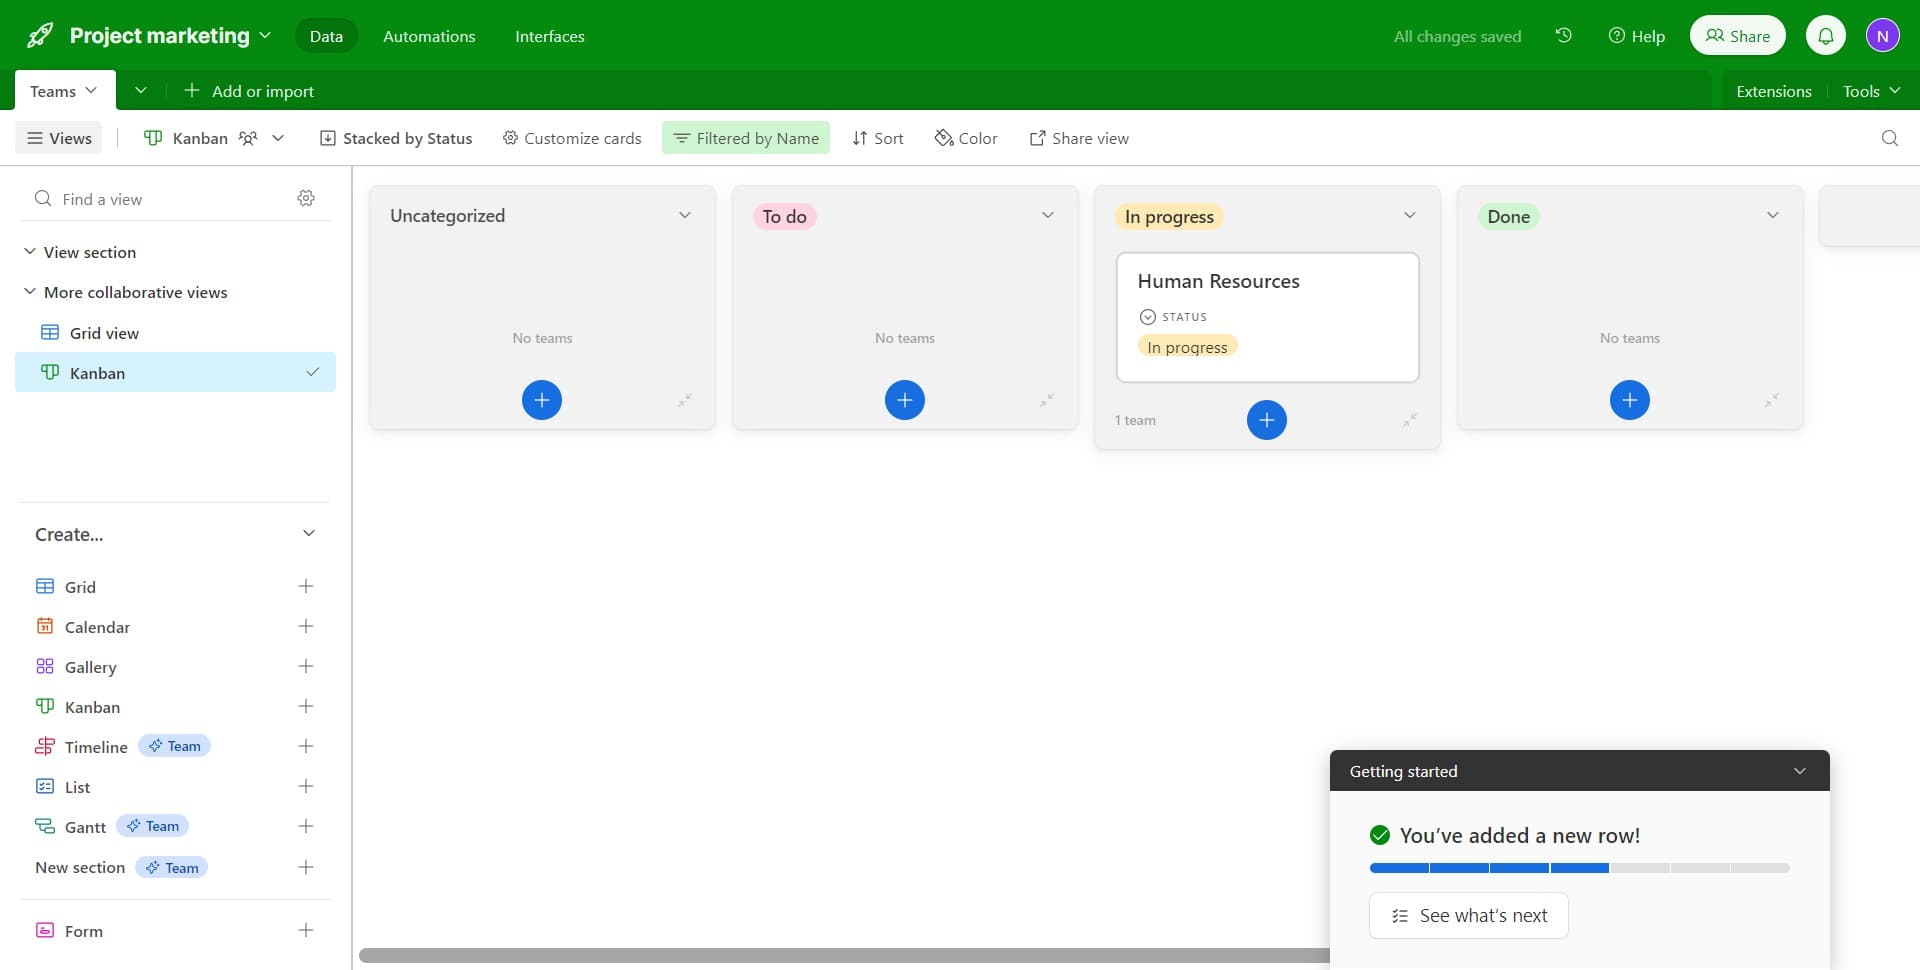Click the plus next to Calendar view
This screenshot has height=970, width=1920.
point(306,627)
